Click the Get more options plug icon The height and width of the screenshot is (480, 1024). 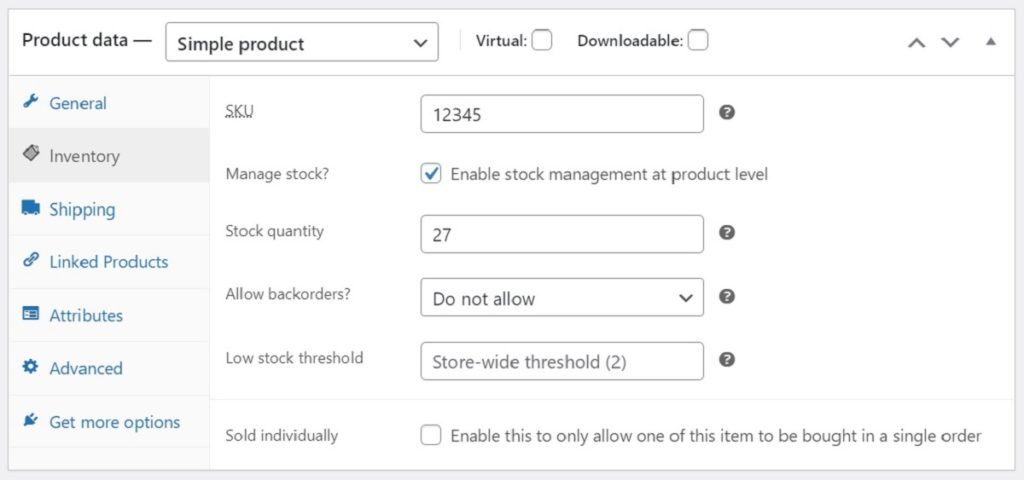coord(31,419)
